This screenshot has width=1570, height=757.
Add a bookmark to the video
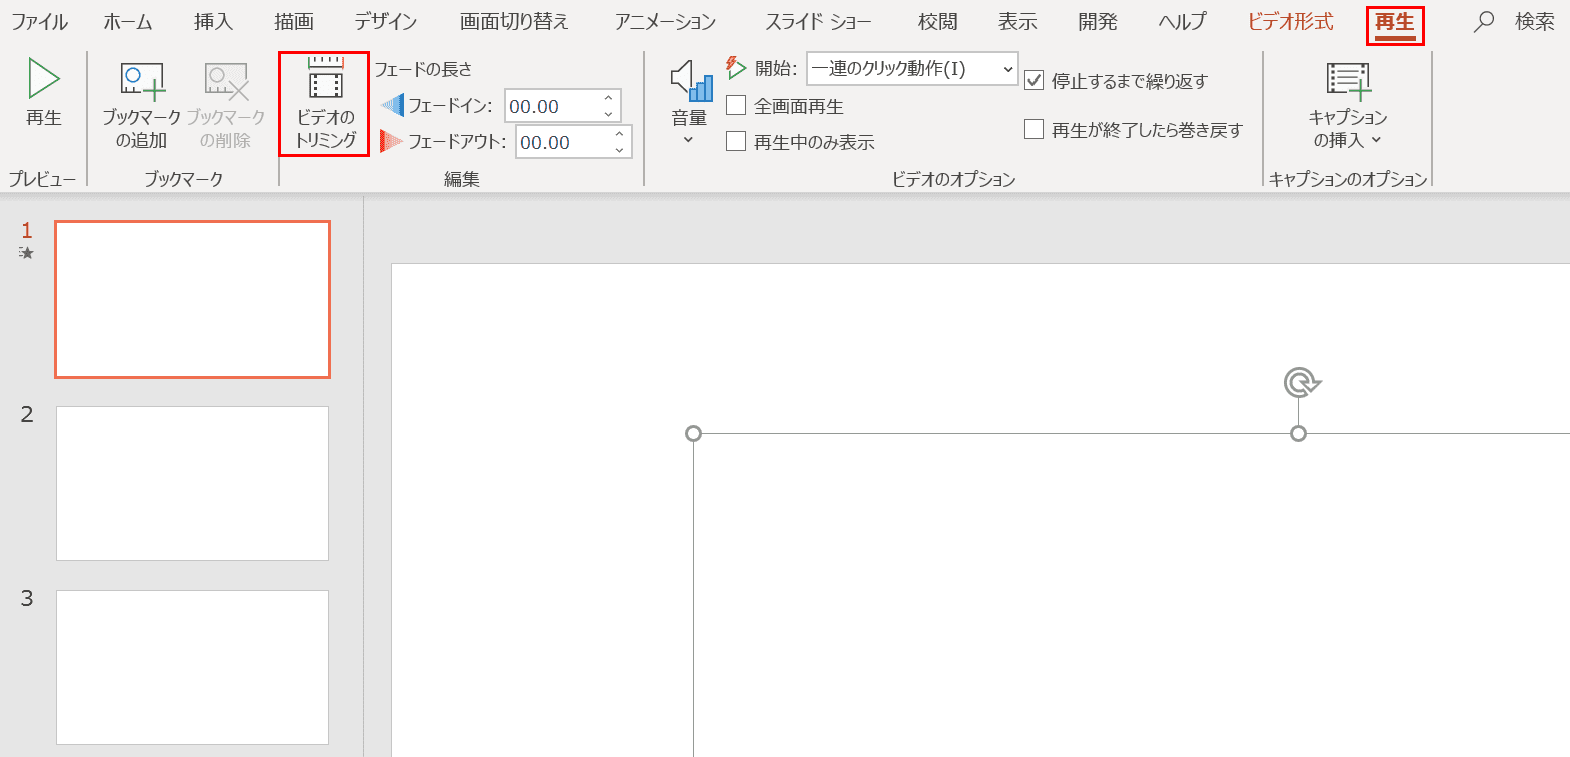141,105
